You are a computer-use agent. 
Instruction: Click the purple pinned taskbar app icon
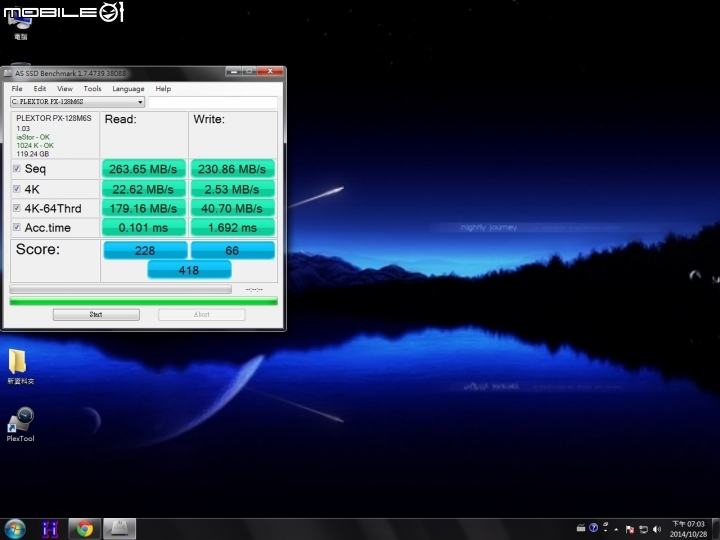(50, 528)
